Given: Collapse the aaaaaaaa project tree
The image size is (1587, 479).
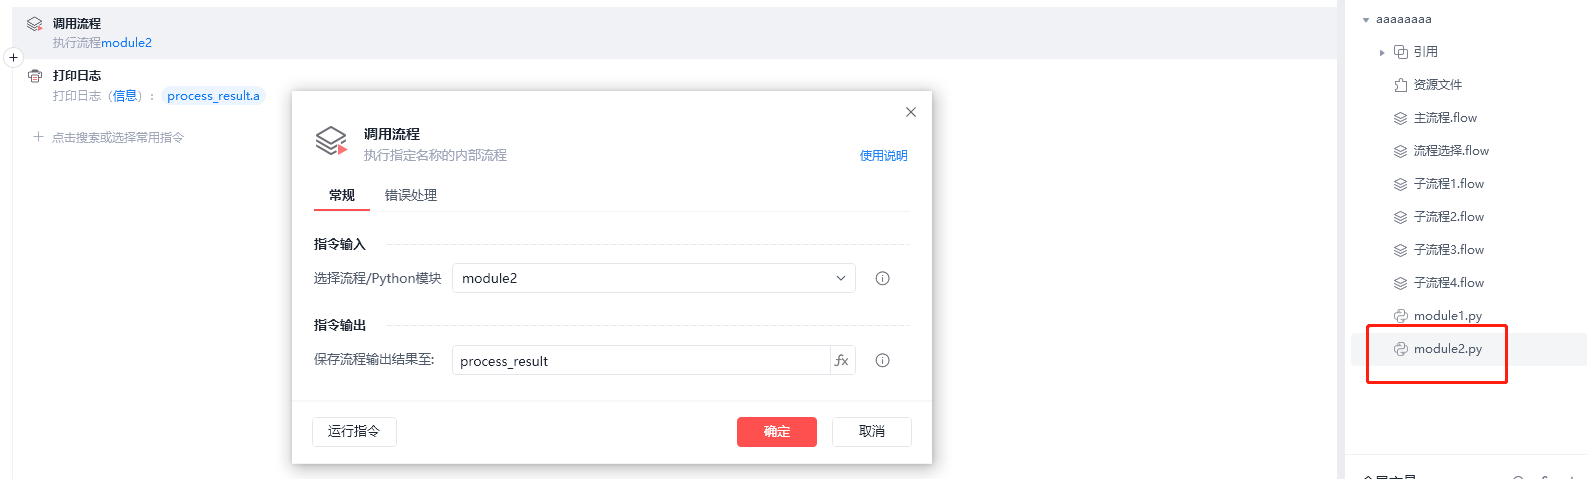Looking at the screenshot, I should [x=1366, y=20].
